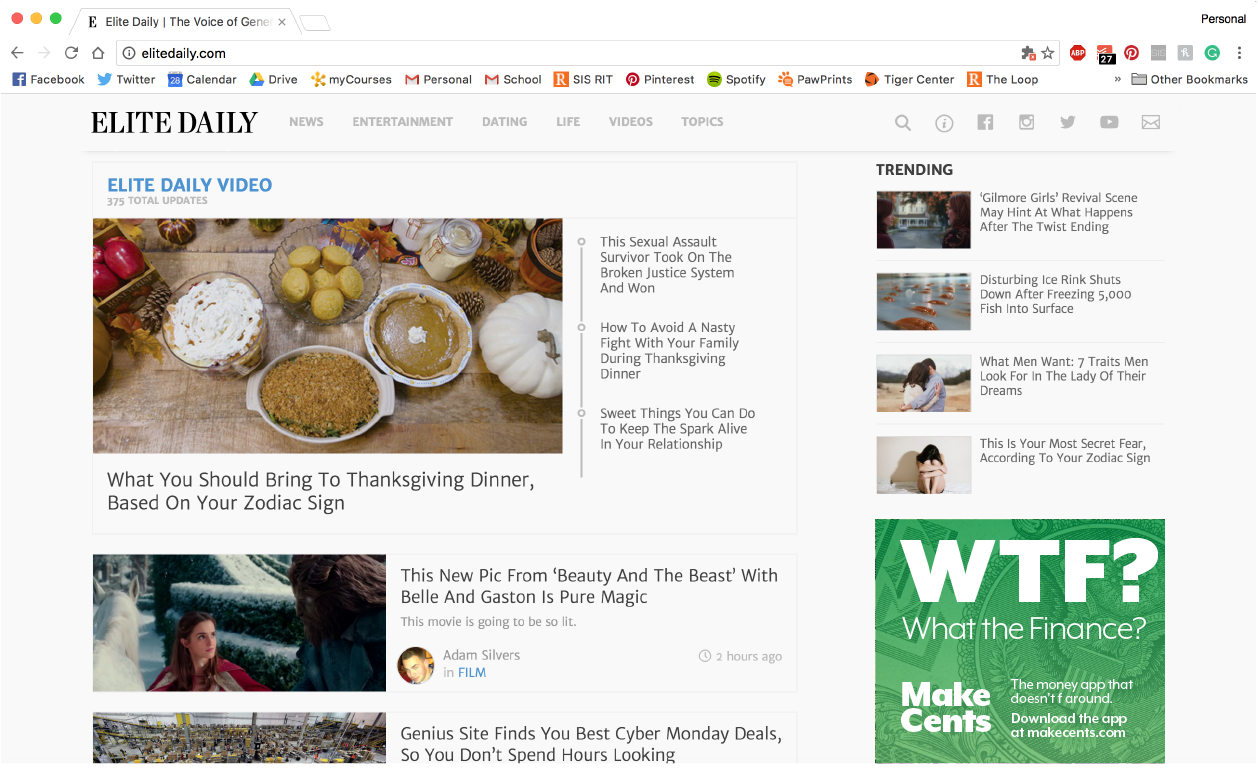Open the Personal profile switcher
Image resolution: width=1258 pixels, height=770 pixels.
click(1223, 19)
